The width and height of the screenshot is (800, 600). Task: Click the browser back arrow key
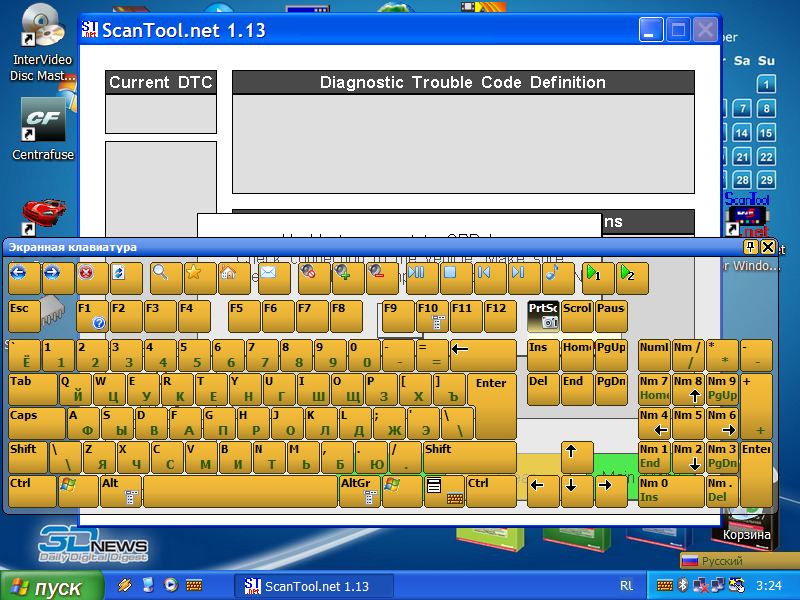tap(24, 278)
